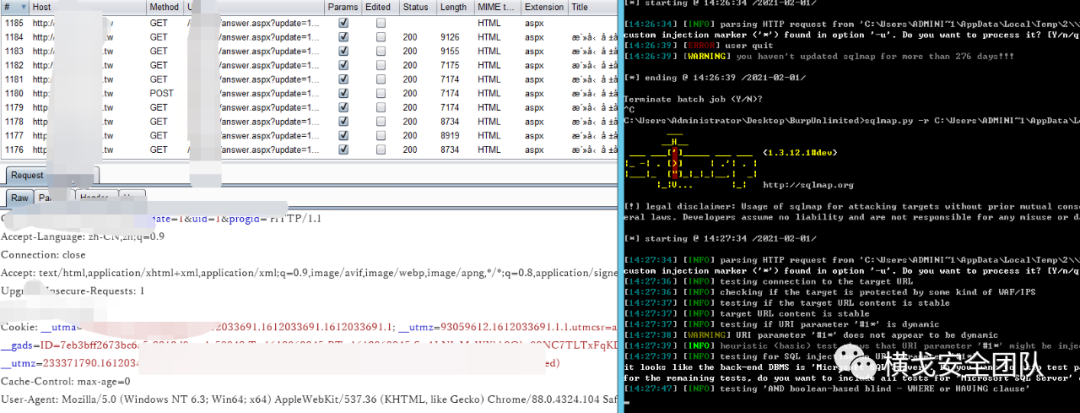Click the HTML MIME cell in row 1177

[489, 136]
